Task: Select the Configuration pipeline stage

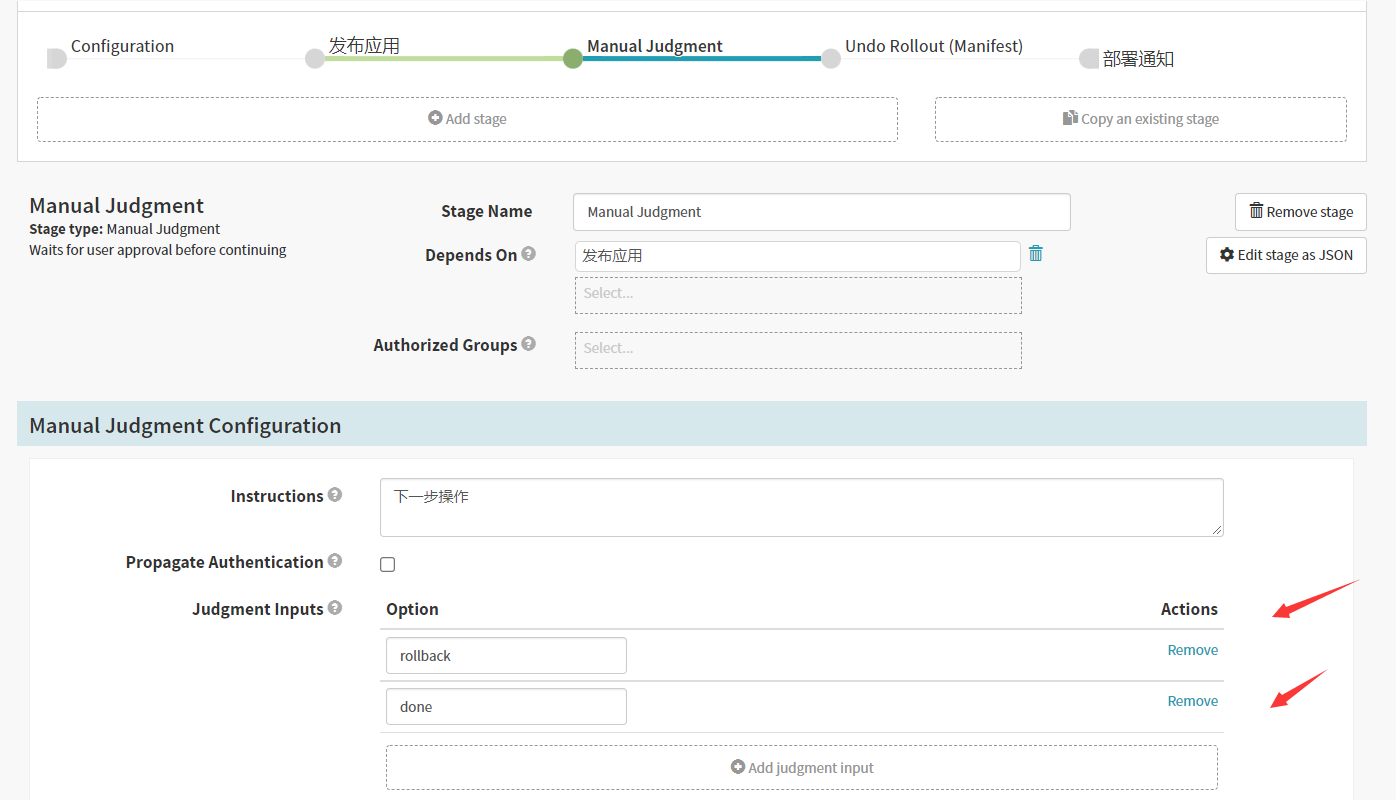Action: (x=122, y=46)
